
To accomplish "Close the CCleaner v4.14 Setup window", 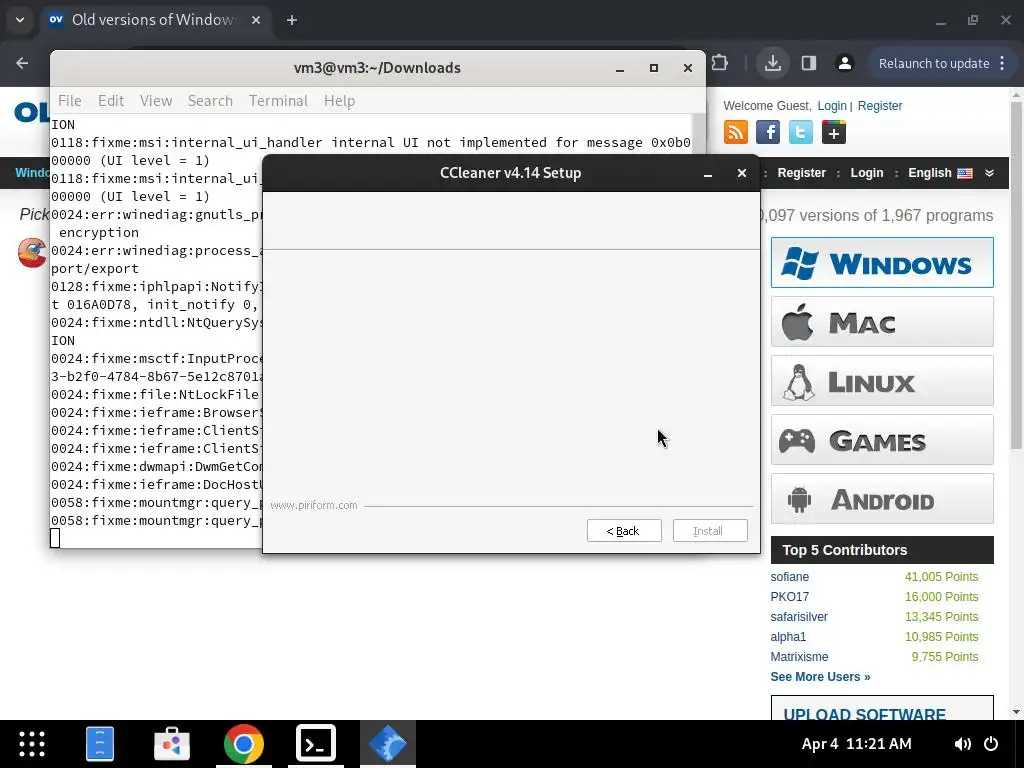I will click(x=742, y=173).
